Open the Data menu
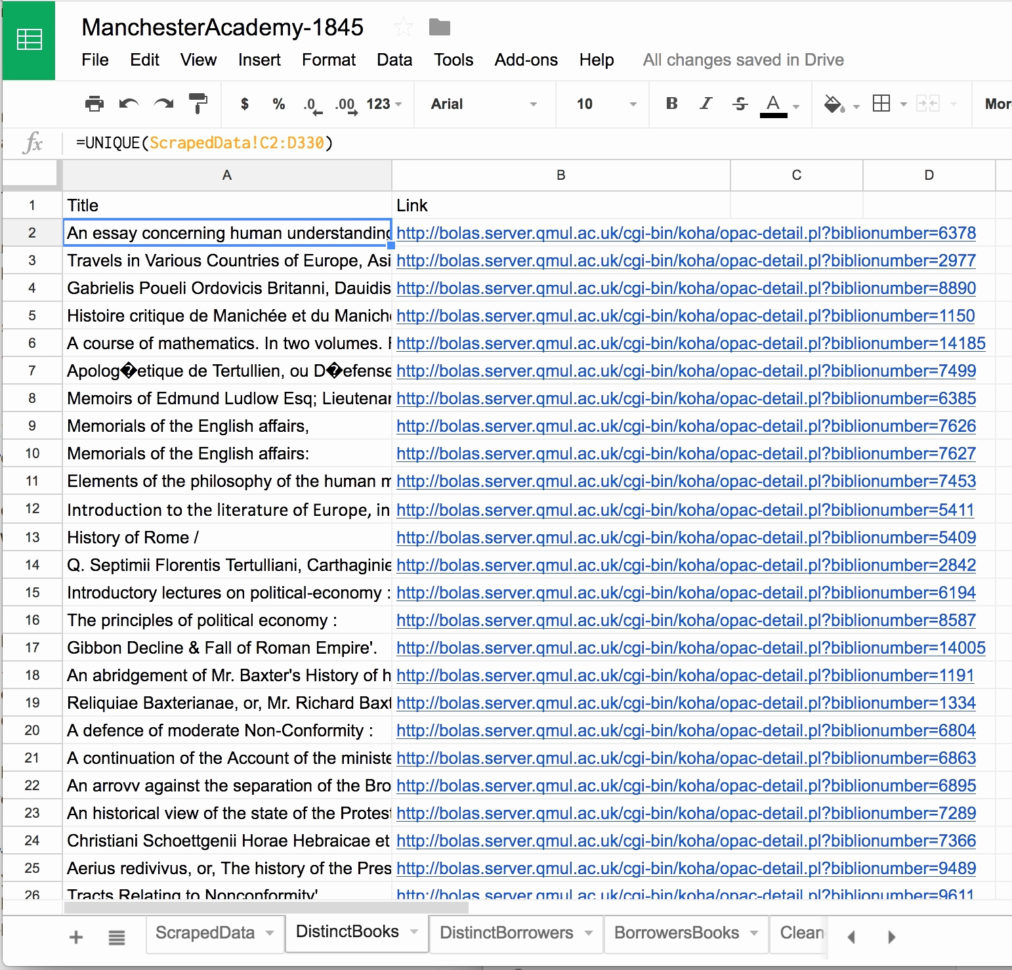Image resolution: width=1012 pixels, height=970 pixels. click(394, 60)
